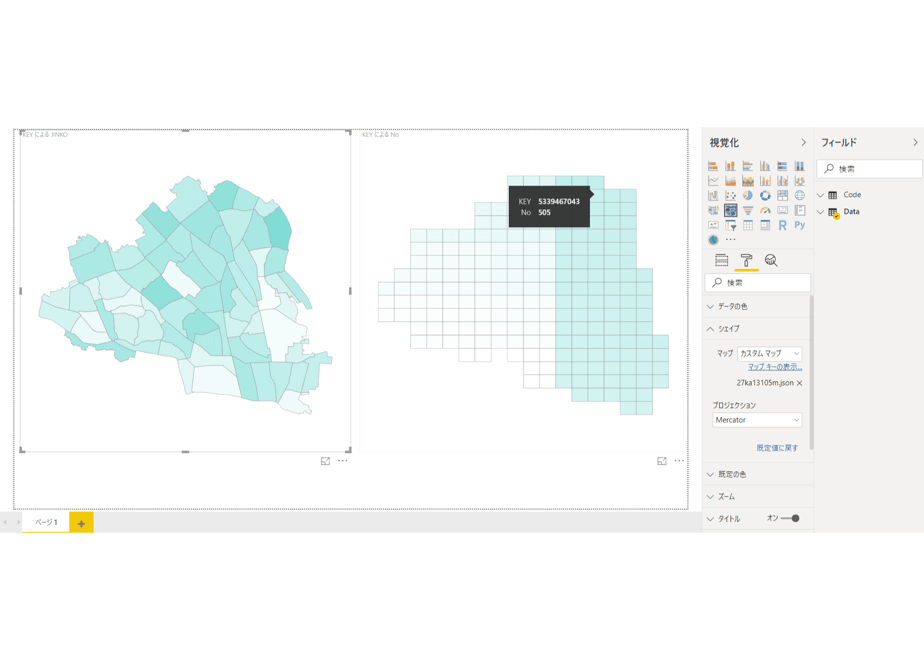
Task: Select the stacked bar chart visual
Action: point(713,166)
